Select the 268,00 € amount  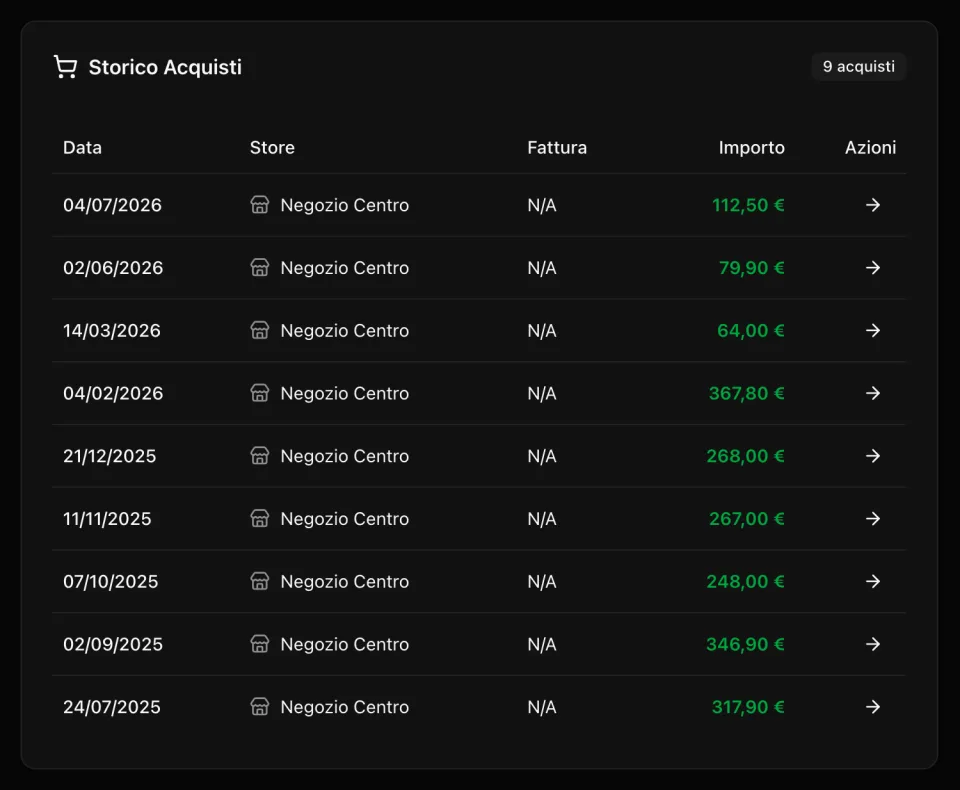[x=746, y=456]
